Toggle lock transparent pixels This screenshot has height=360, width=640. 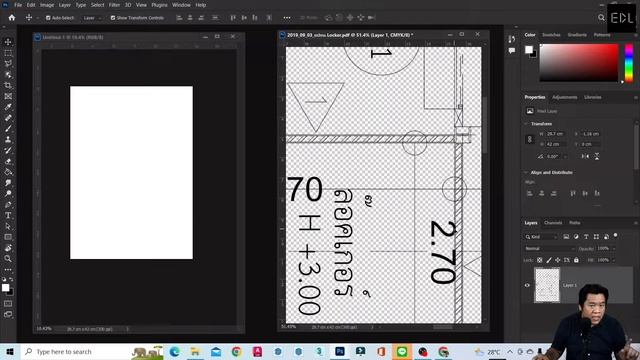[x=540, y=260]
